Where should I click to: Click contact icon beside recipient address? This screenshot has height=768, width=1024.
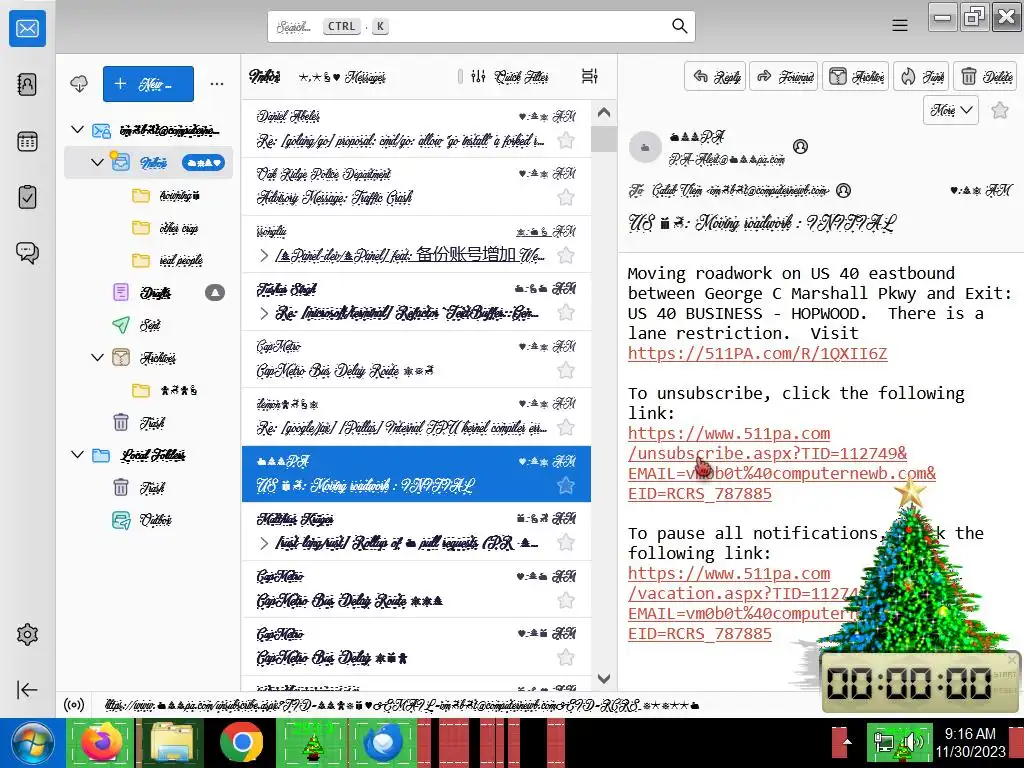point(844,191)
